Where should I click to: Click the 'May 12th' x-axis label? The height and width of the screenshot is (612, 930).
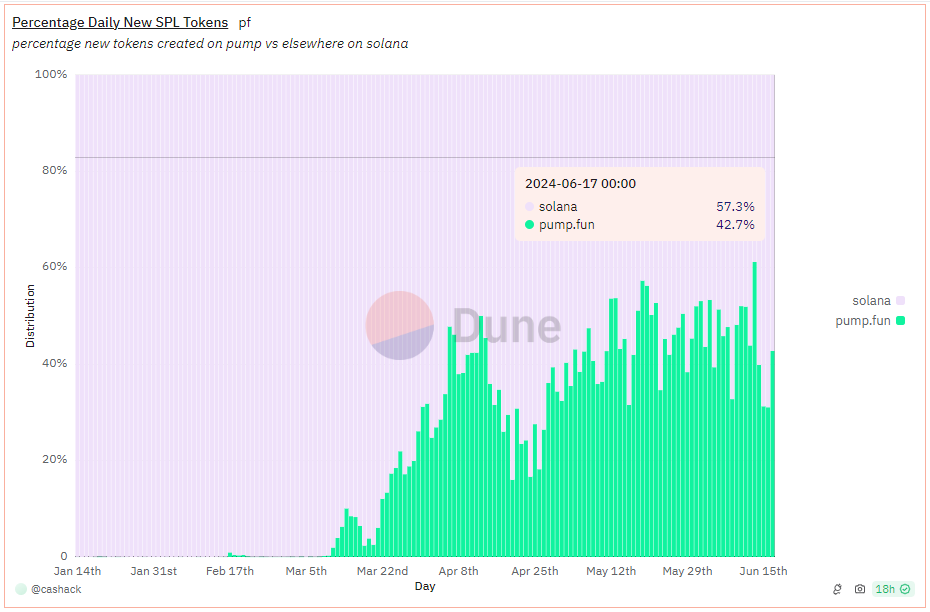point(611,571)
